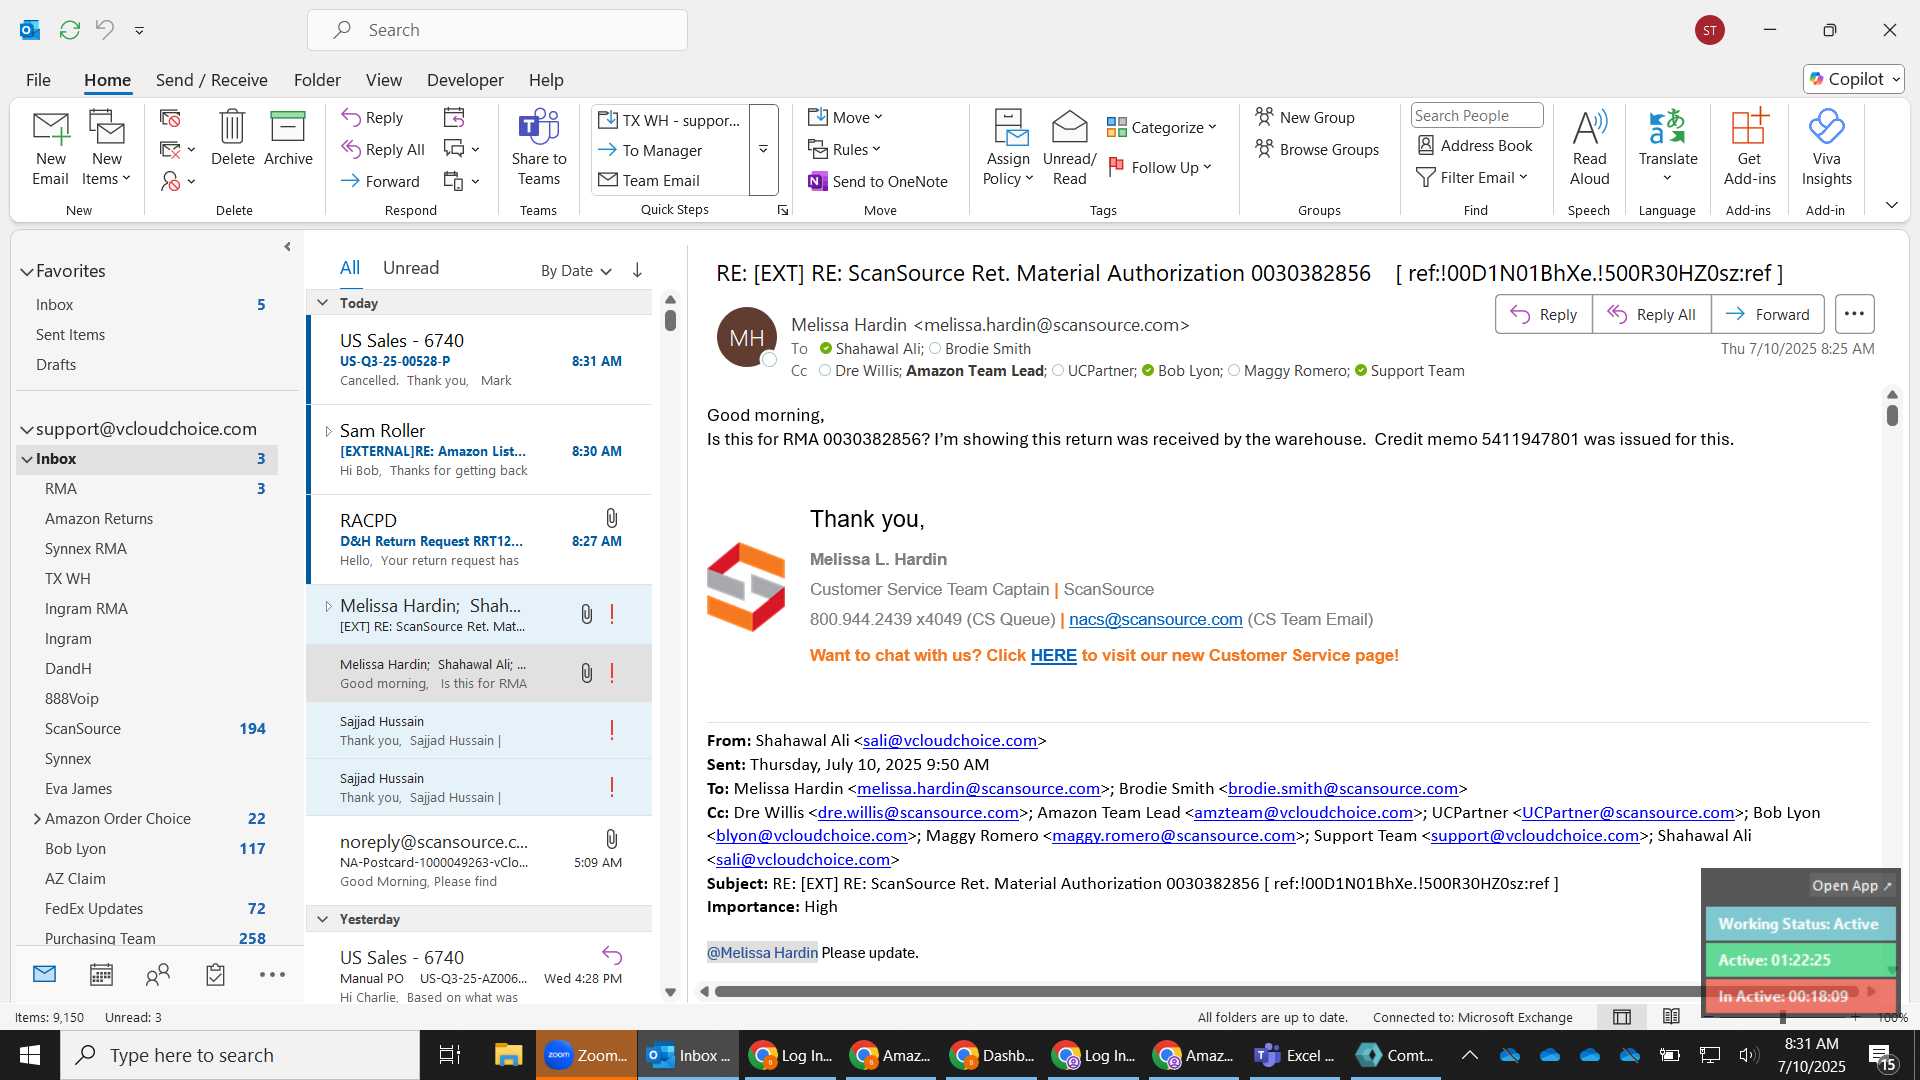1920x1080 pixels.
Task: Open more actions ellipsis in reading pane
Action: click(x=1854, y=314)
